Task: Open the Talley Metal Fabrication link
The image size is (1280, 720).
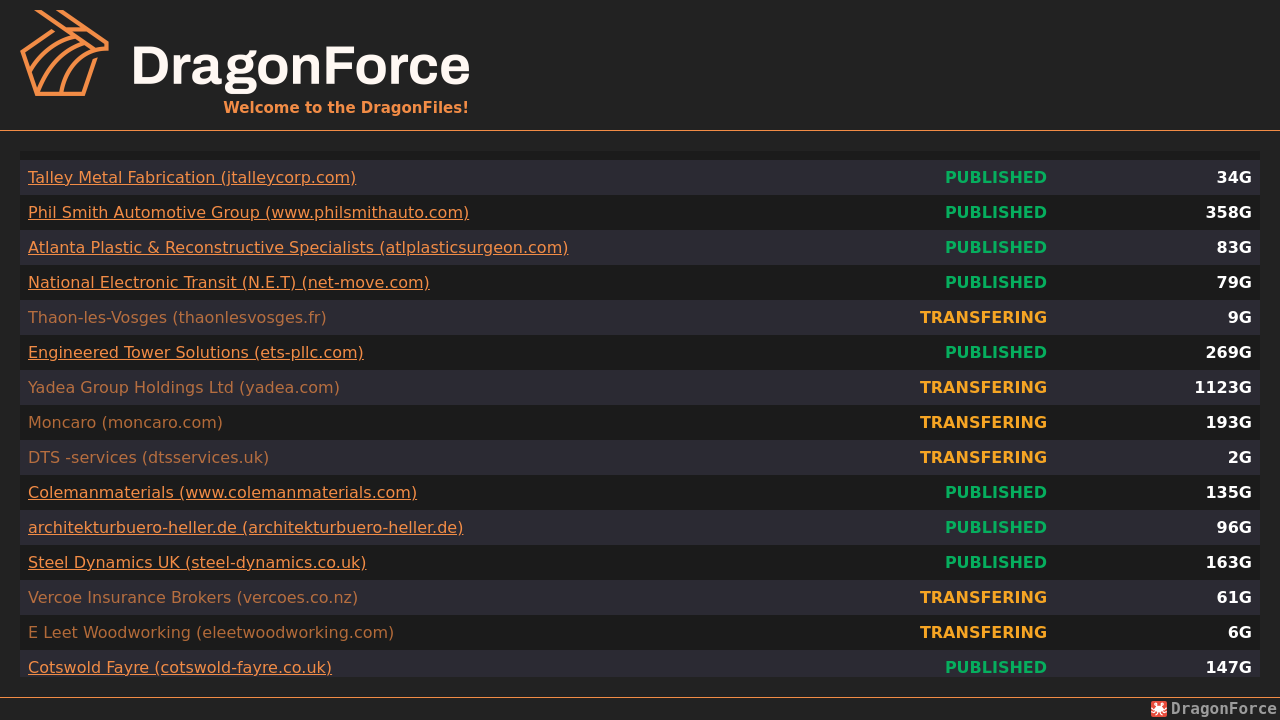Action: (192, 177)
